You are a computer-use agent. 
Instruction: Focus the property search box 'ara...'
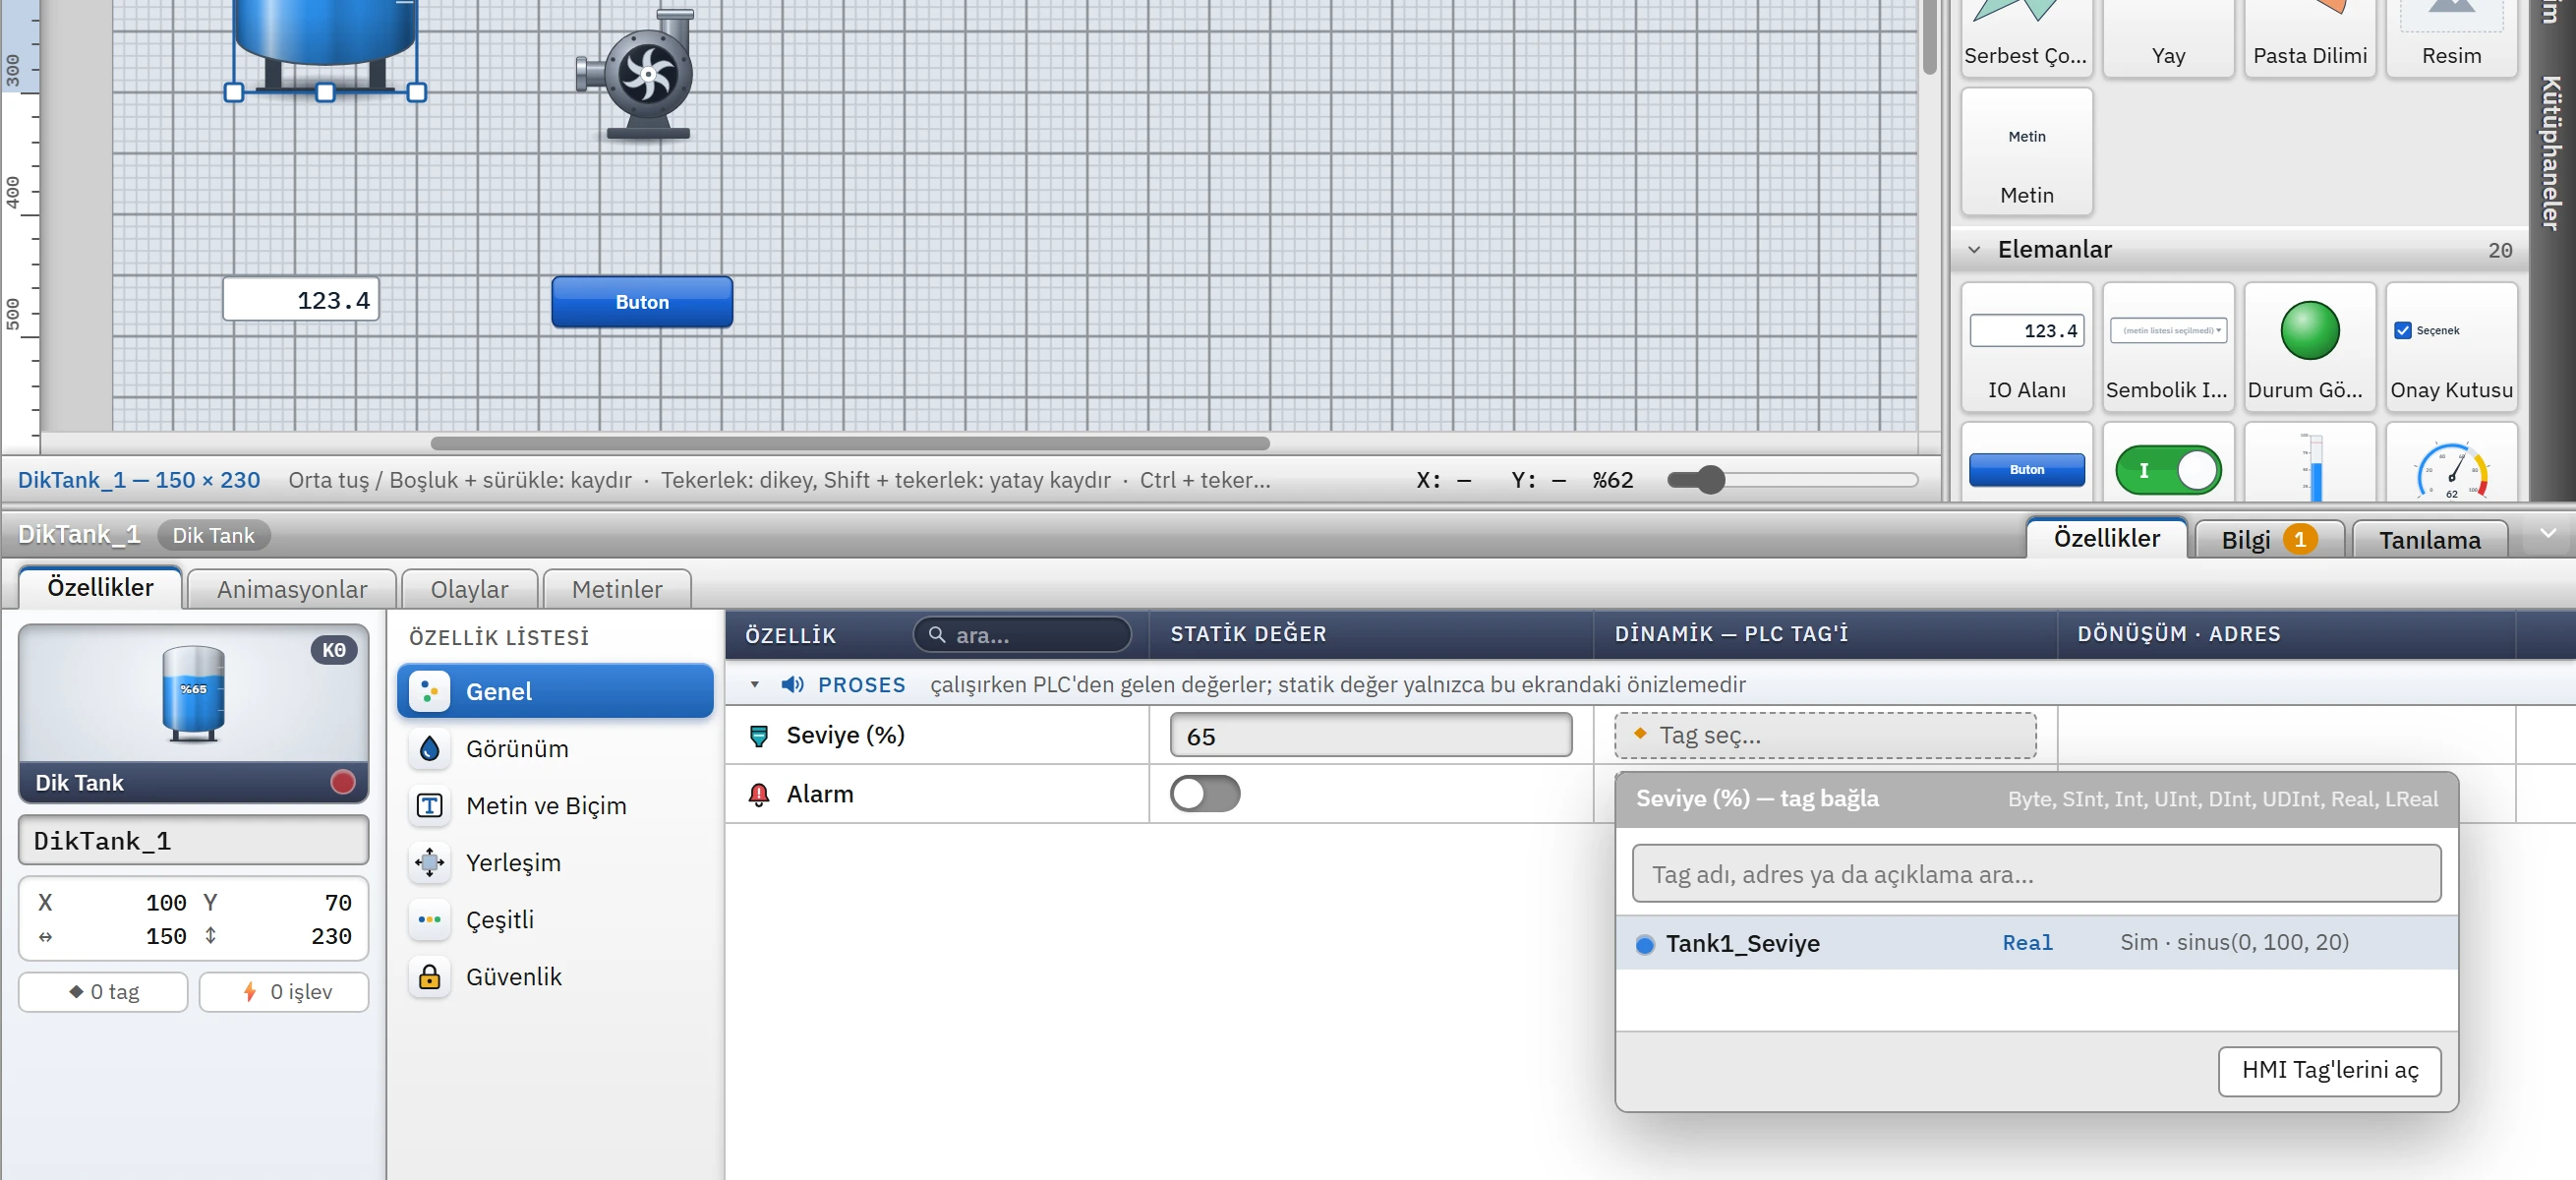(1022, 634)
